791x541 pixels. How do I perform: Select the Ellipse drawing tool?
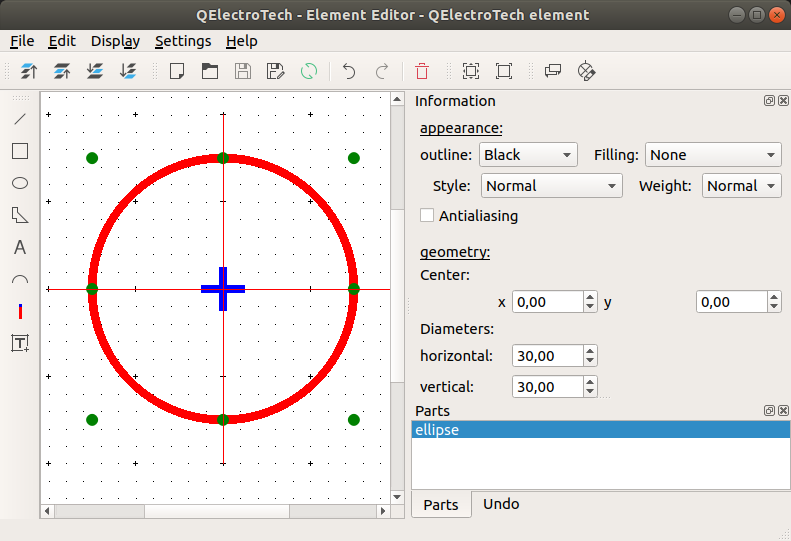(x=20, y=183)
